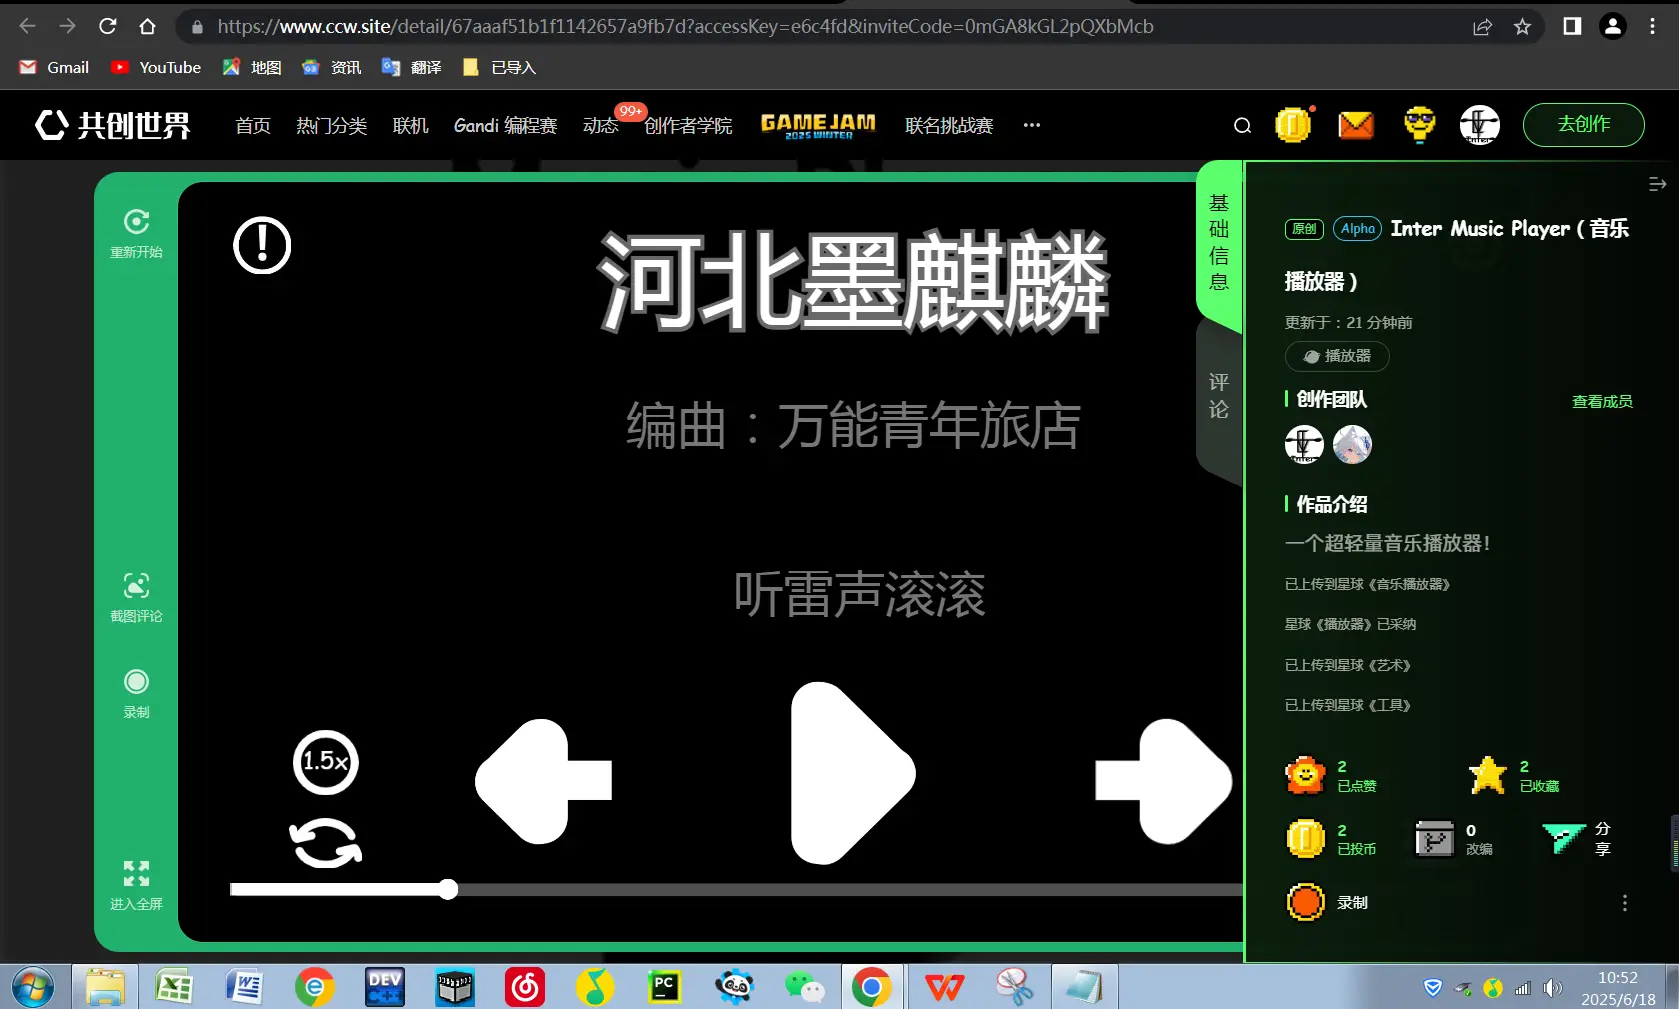The width and height of the screenshot is (1679, 1009).
Task: Toggle the 1.5x playback speed button
Action: (326, 762)
